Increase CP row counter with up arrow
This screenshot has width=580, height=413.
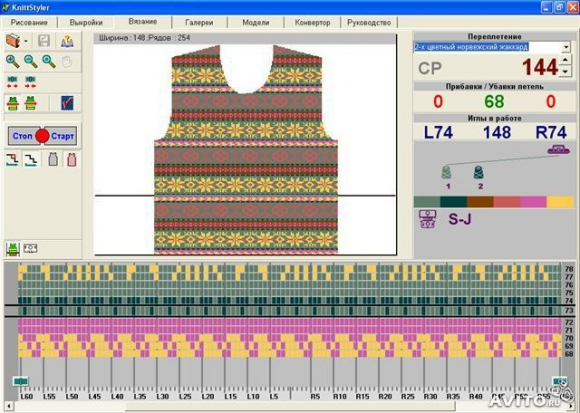point(565,60)
